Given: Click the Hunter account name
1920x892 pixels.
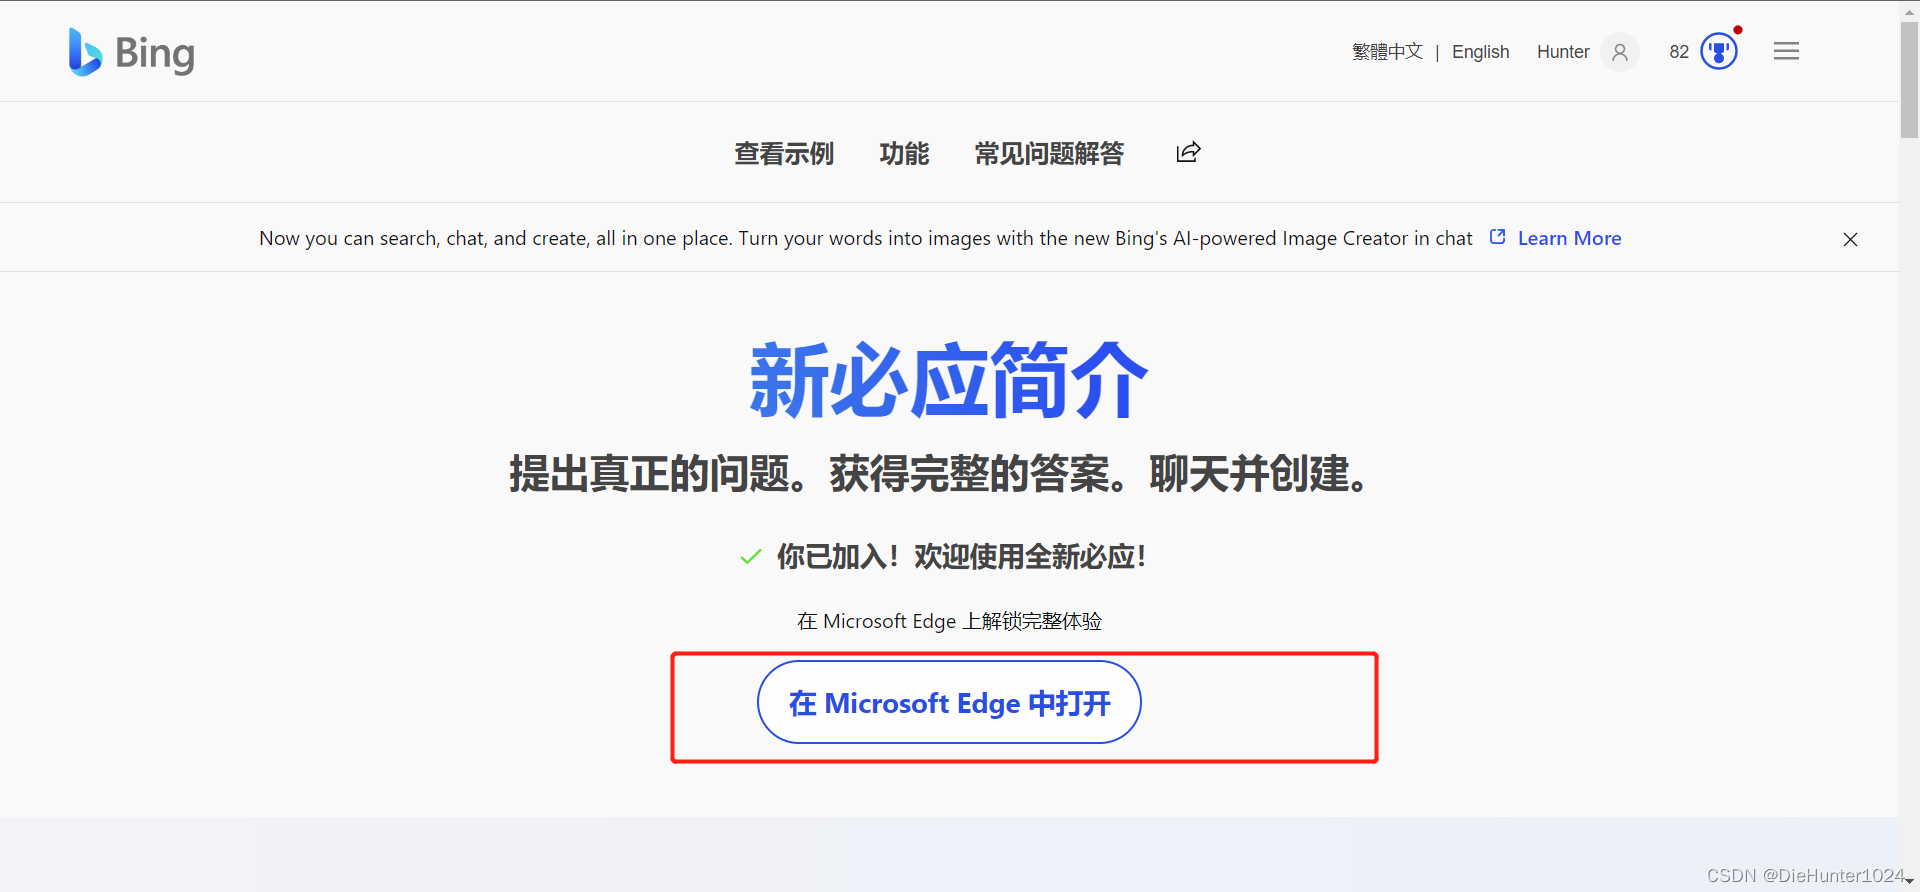Looking at the screenshot, I should (1563, 52).
